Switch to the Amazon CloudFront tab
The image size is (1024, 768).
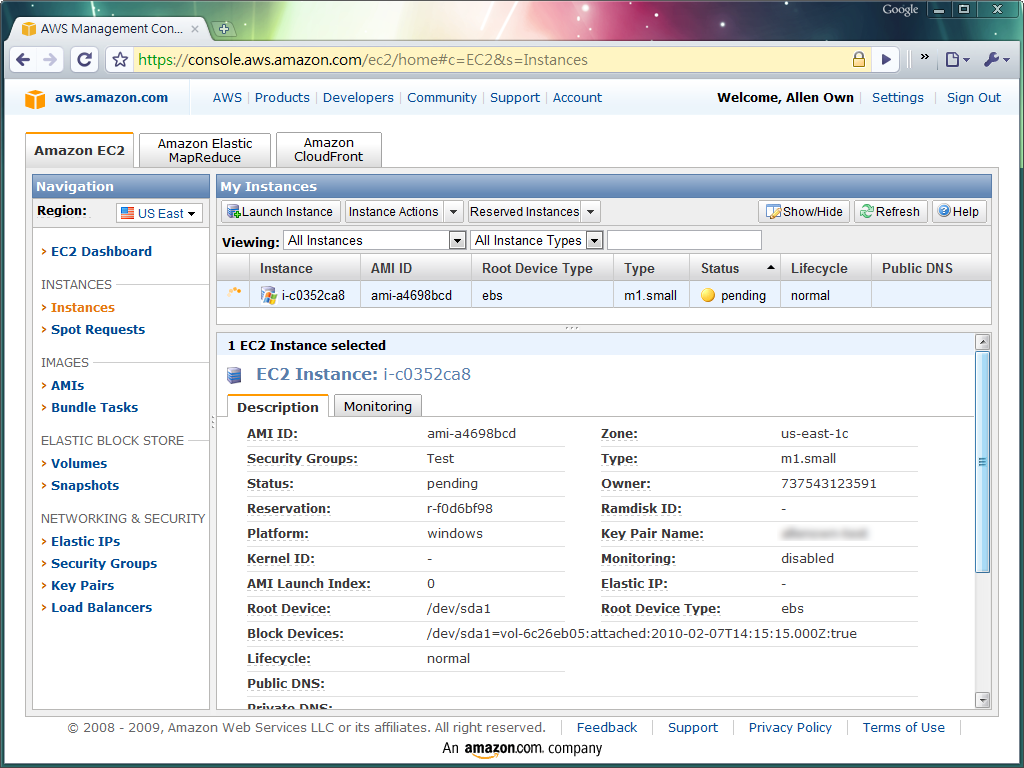pos(328,150)
